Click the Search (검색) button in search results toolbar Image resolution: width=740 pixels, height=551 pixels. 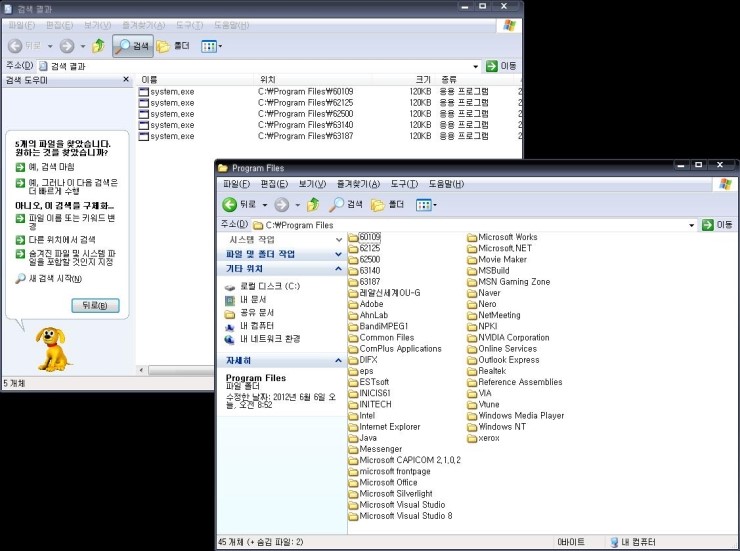[133, 46]
